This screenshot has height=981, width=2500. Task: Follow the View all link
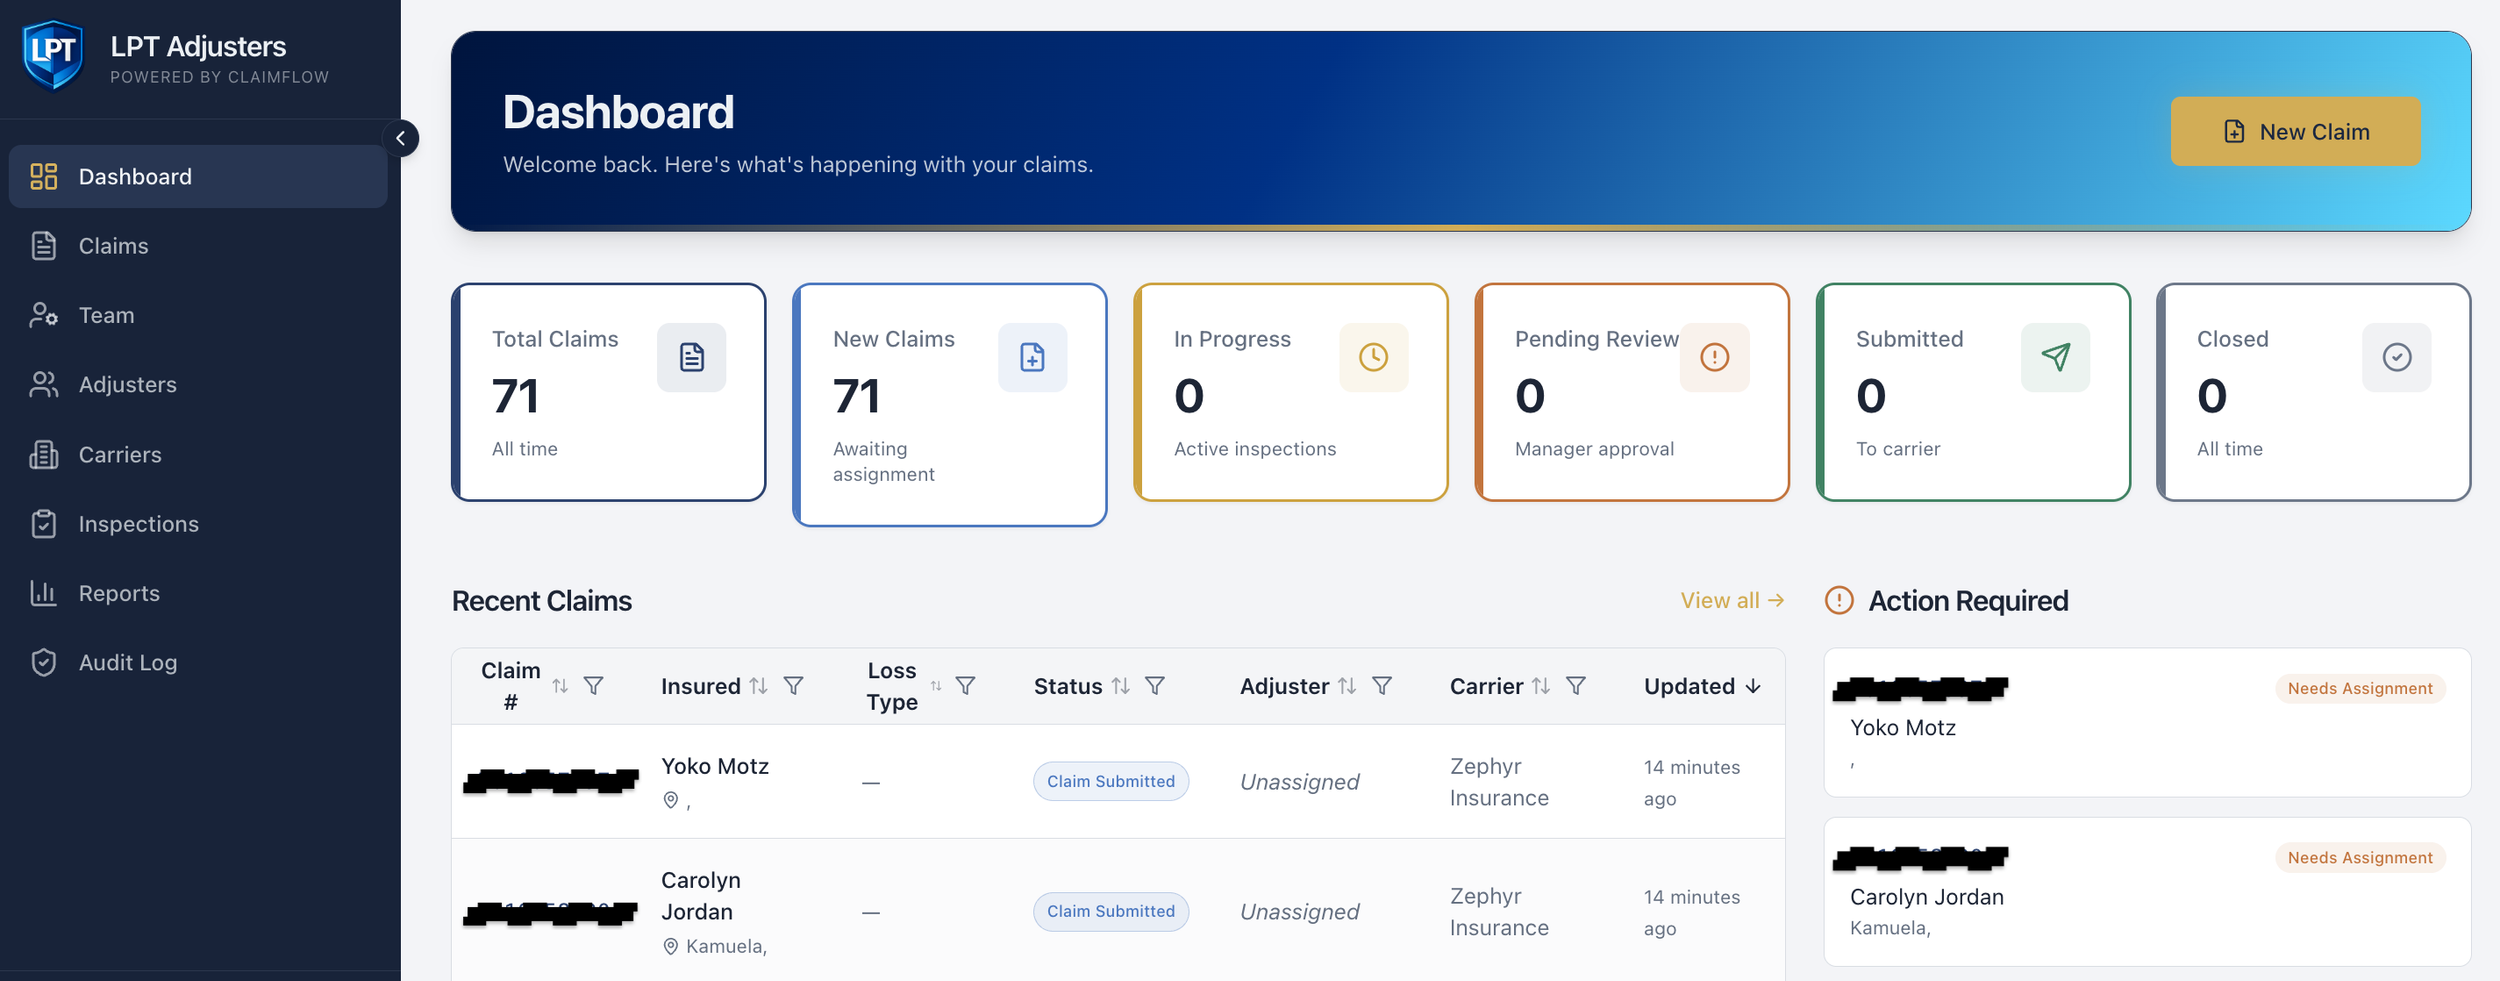(1732, 600)
